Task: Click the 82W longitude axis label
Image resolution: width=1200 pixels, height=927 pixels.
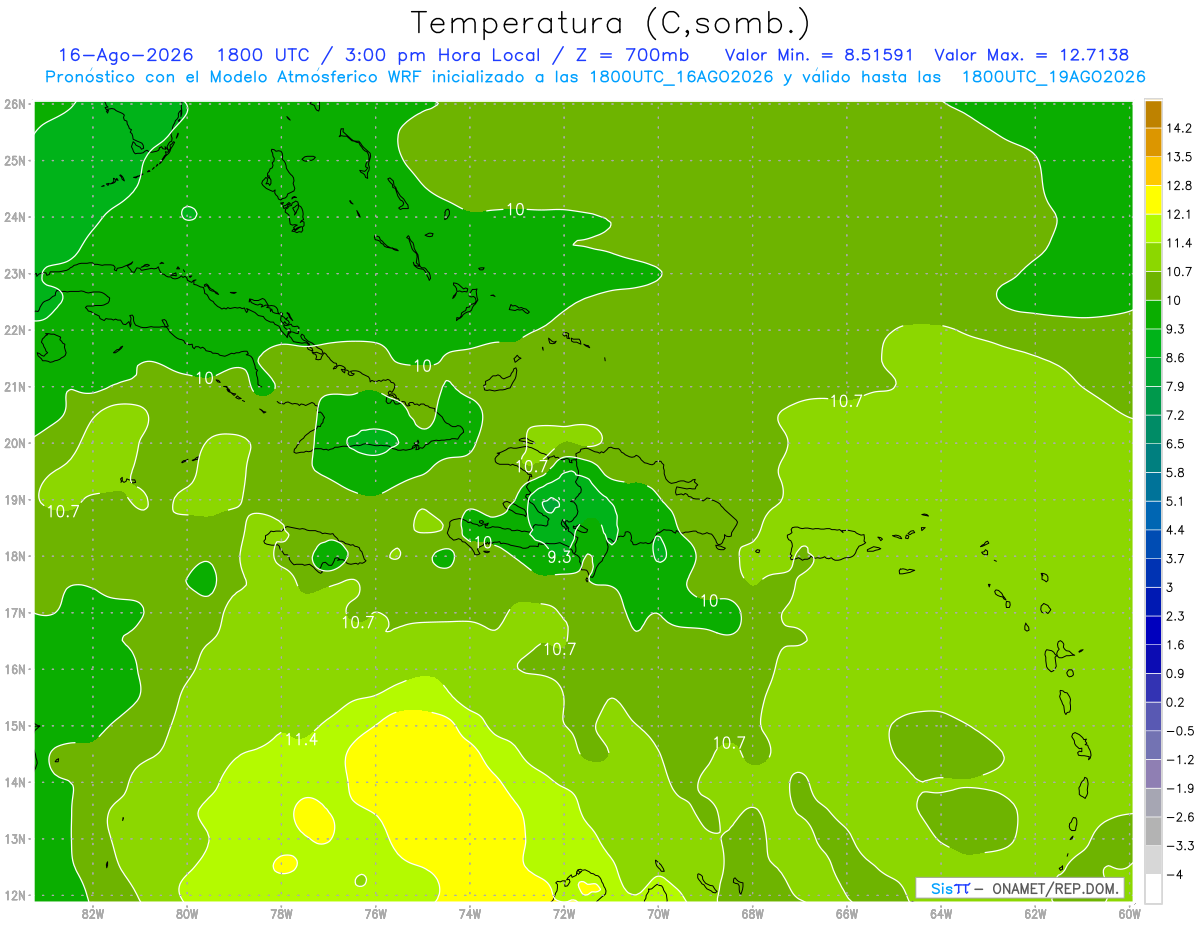Action: [93, 913]
